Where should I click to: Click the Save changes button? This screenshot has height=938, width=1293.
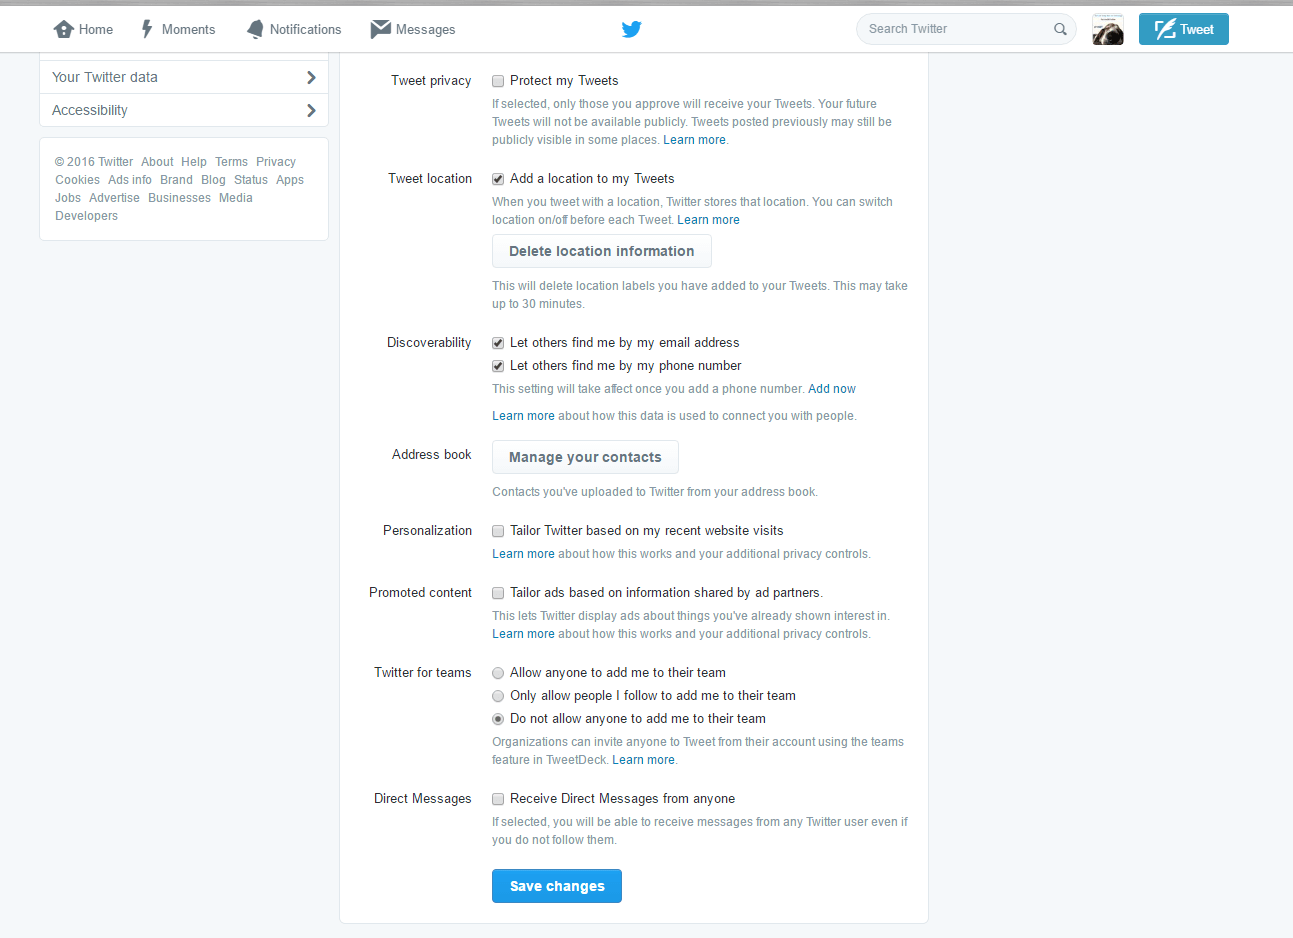point(557,886)
